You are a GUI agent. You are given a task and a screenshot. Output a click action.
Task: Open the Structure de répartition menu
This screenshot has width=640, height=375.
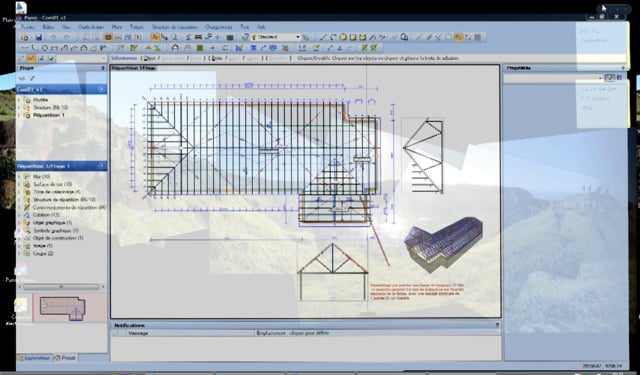point(175,27)
